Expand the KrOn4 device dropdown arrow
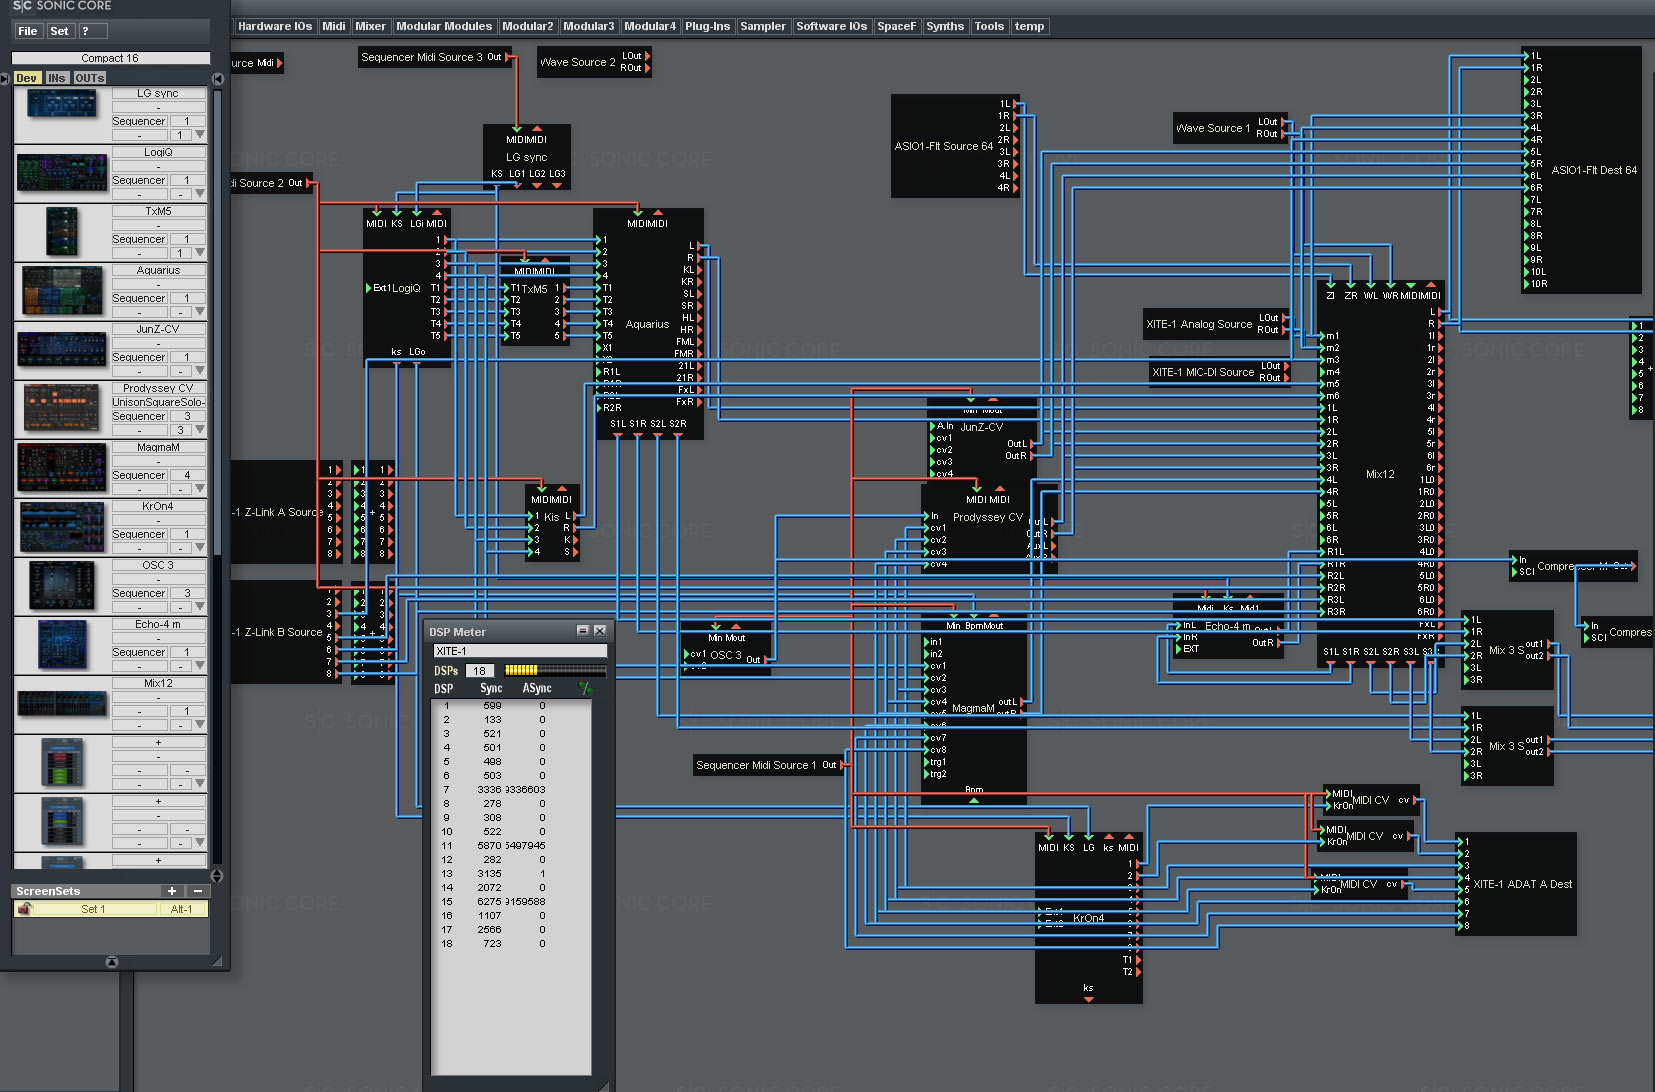1655x1092 pixels. click(200, 547)
